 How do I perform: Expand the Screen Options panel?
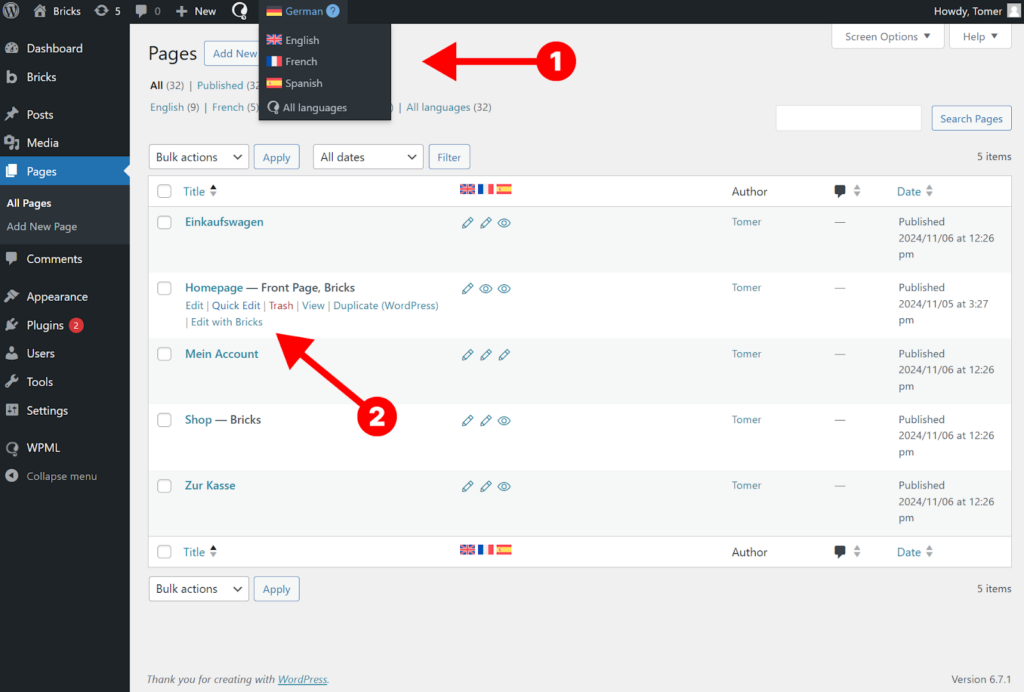click(887, 37)
